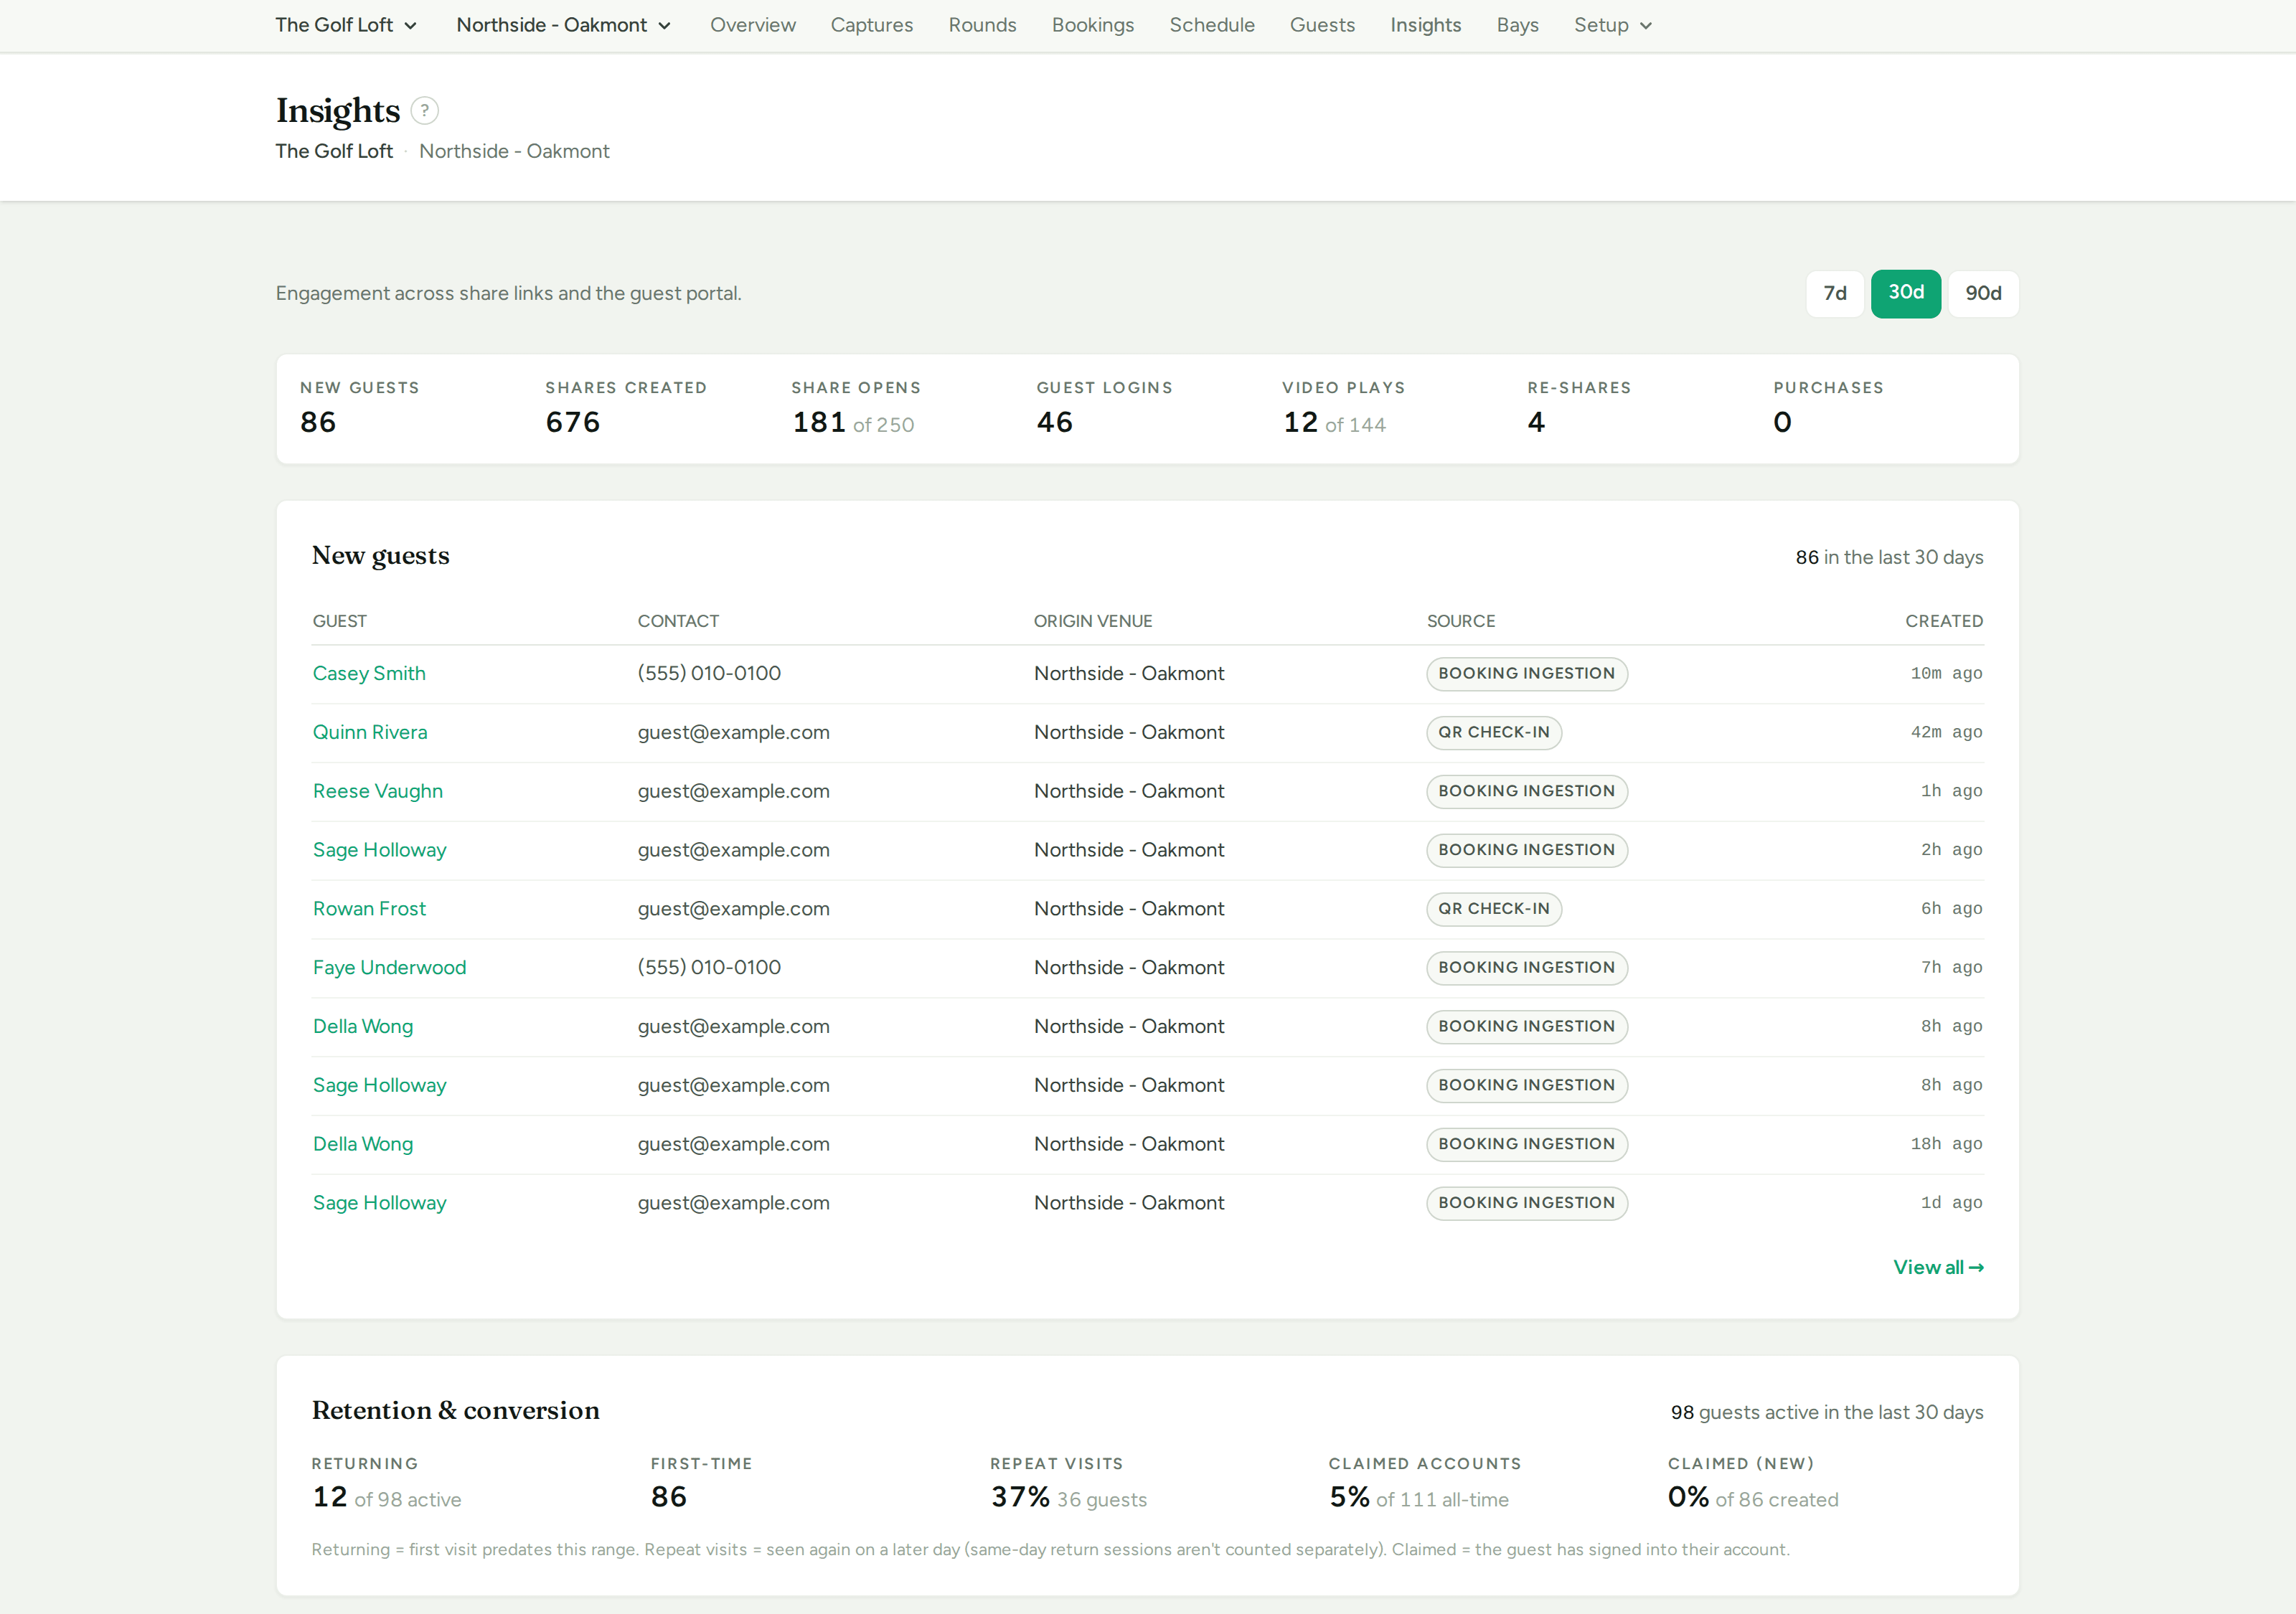Click Casey Smith's phone number (555) 010-0100
2296x1614 pixels.
[709, 673]
